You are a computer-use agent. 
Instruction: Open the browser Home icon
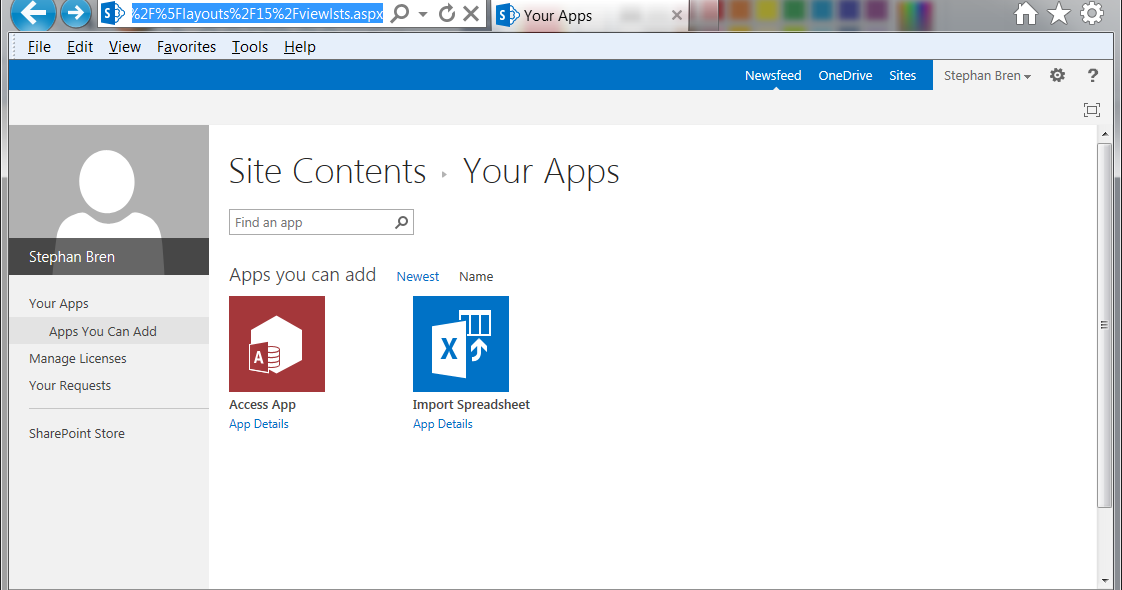(x=1025, y=13)
